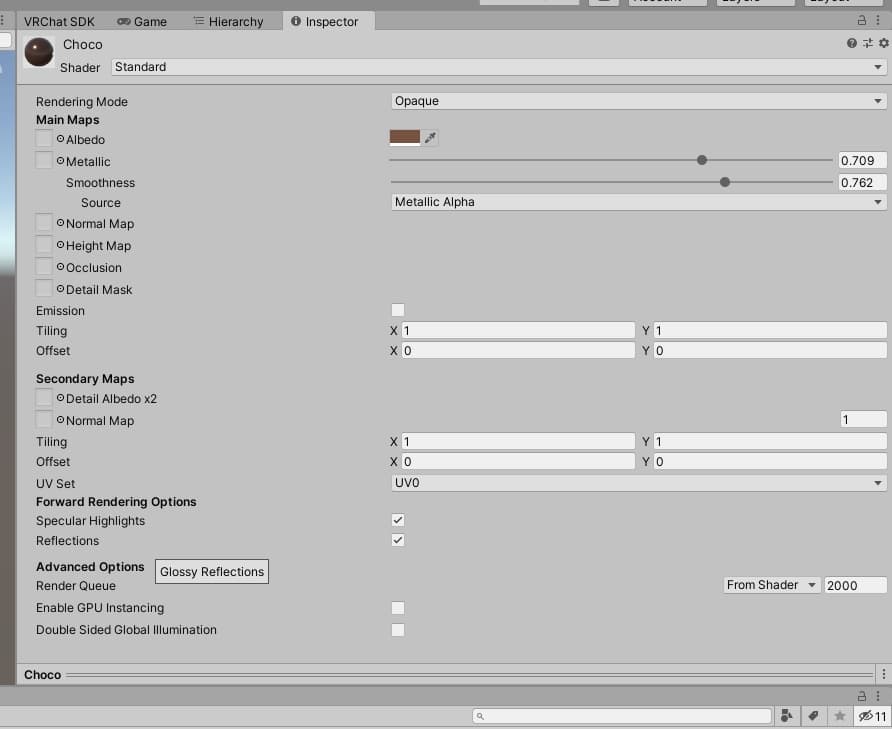This screenshot has height=729, width=892.
Task: Click the Smoothness slider handle
Action: click(725, 182)
